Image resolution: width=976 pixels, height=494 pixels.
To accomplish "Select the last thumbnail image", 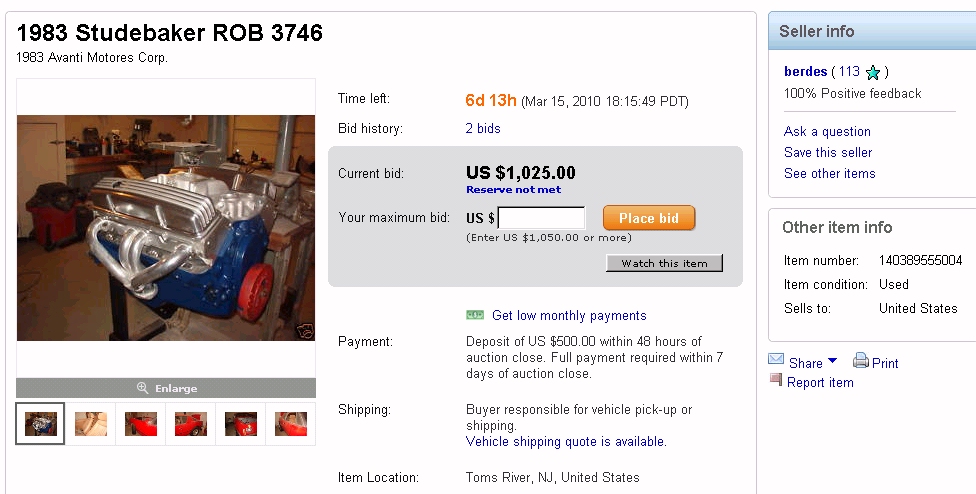I will click(291, 424).
